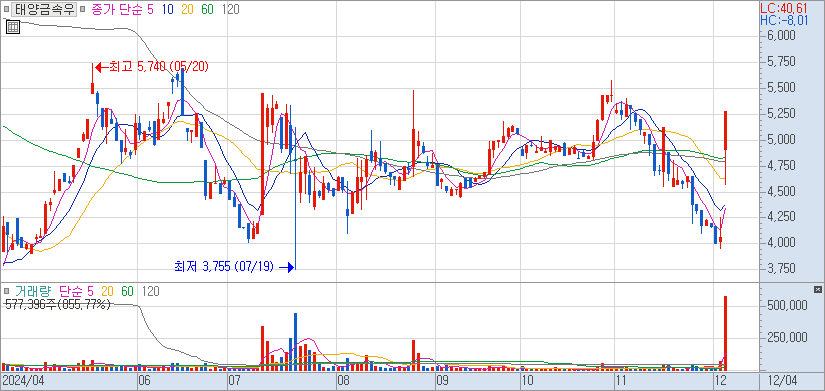825x391 pixels.
Task: Click the 577,396주(855.77%) volume readout
Action: pyautogui.click(x=57, y=304)
